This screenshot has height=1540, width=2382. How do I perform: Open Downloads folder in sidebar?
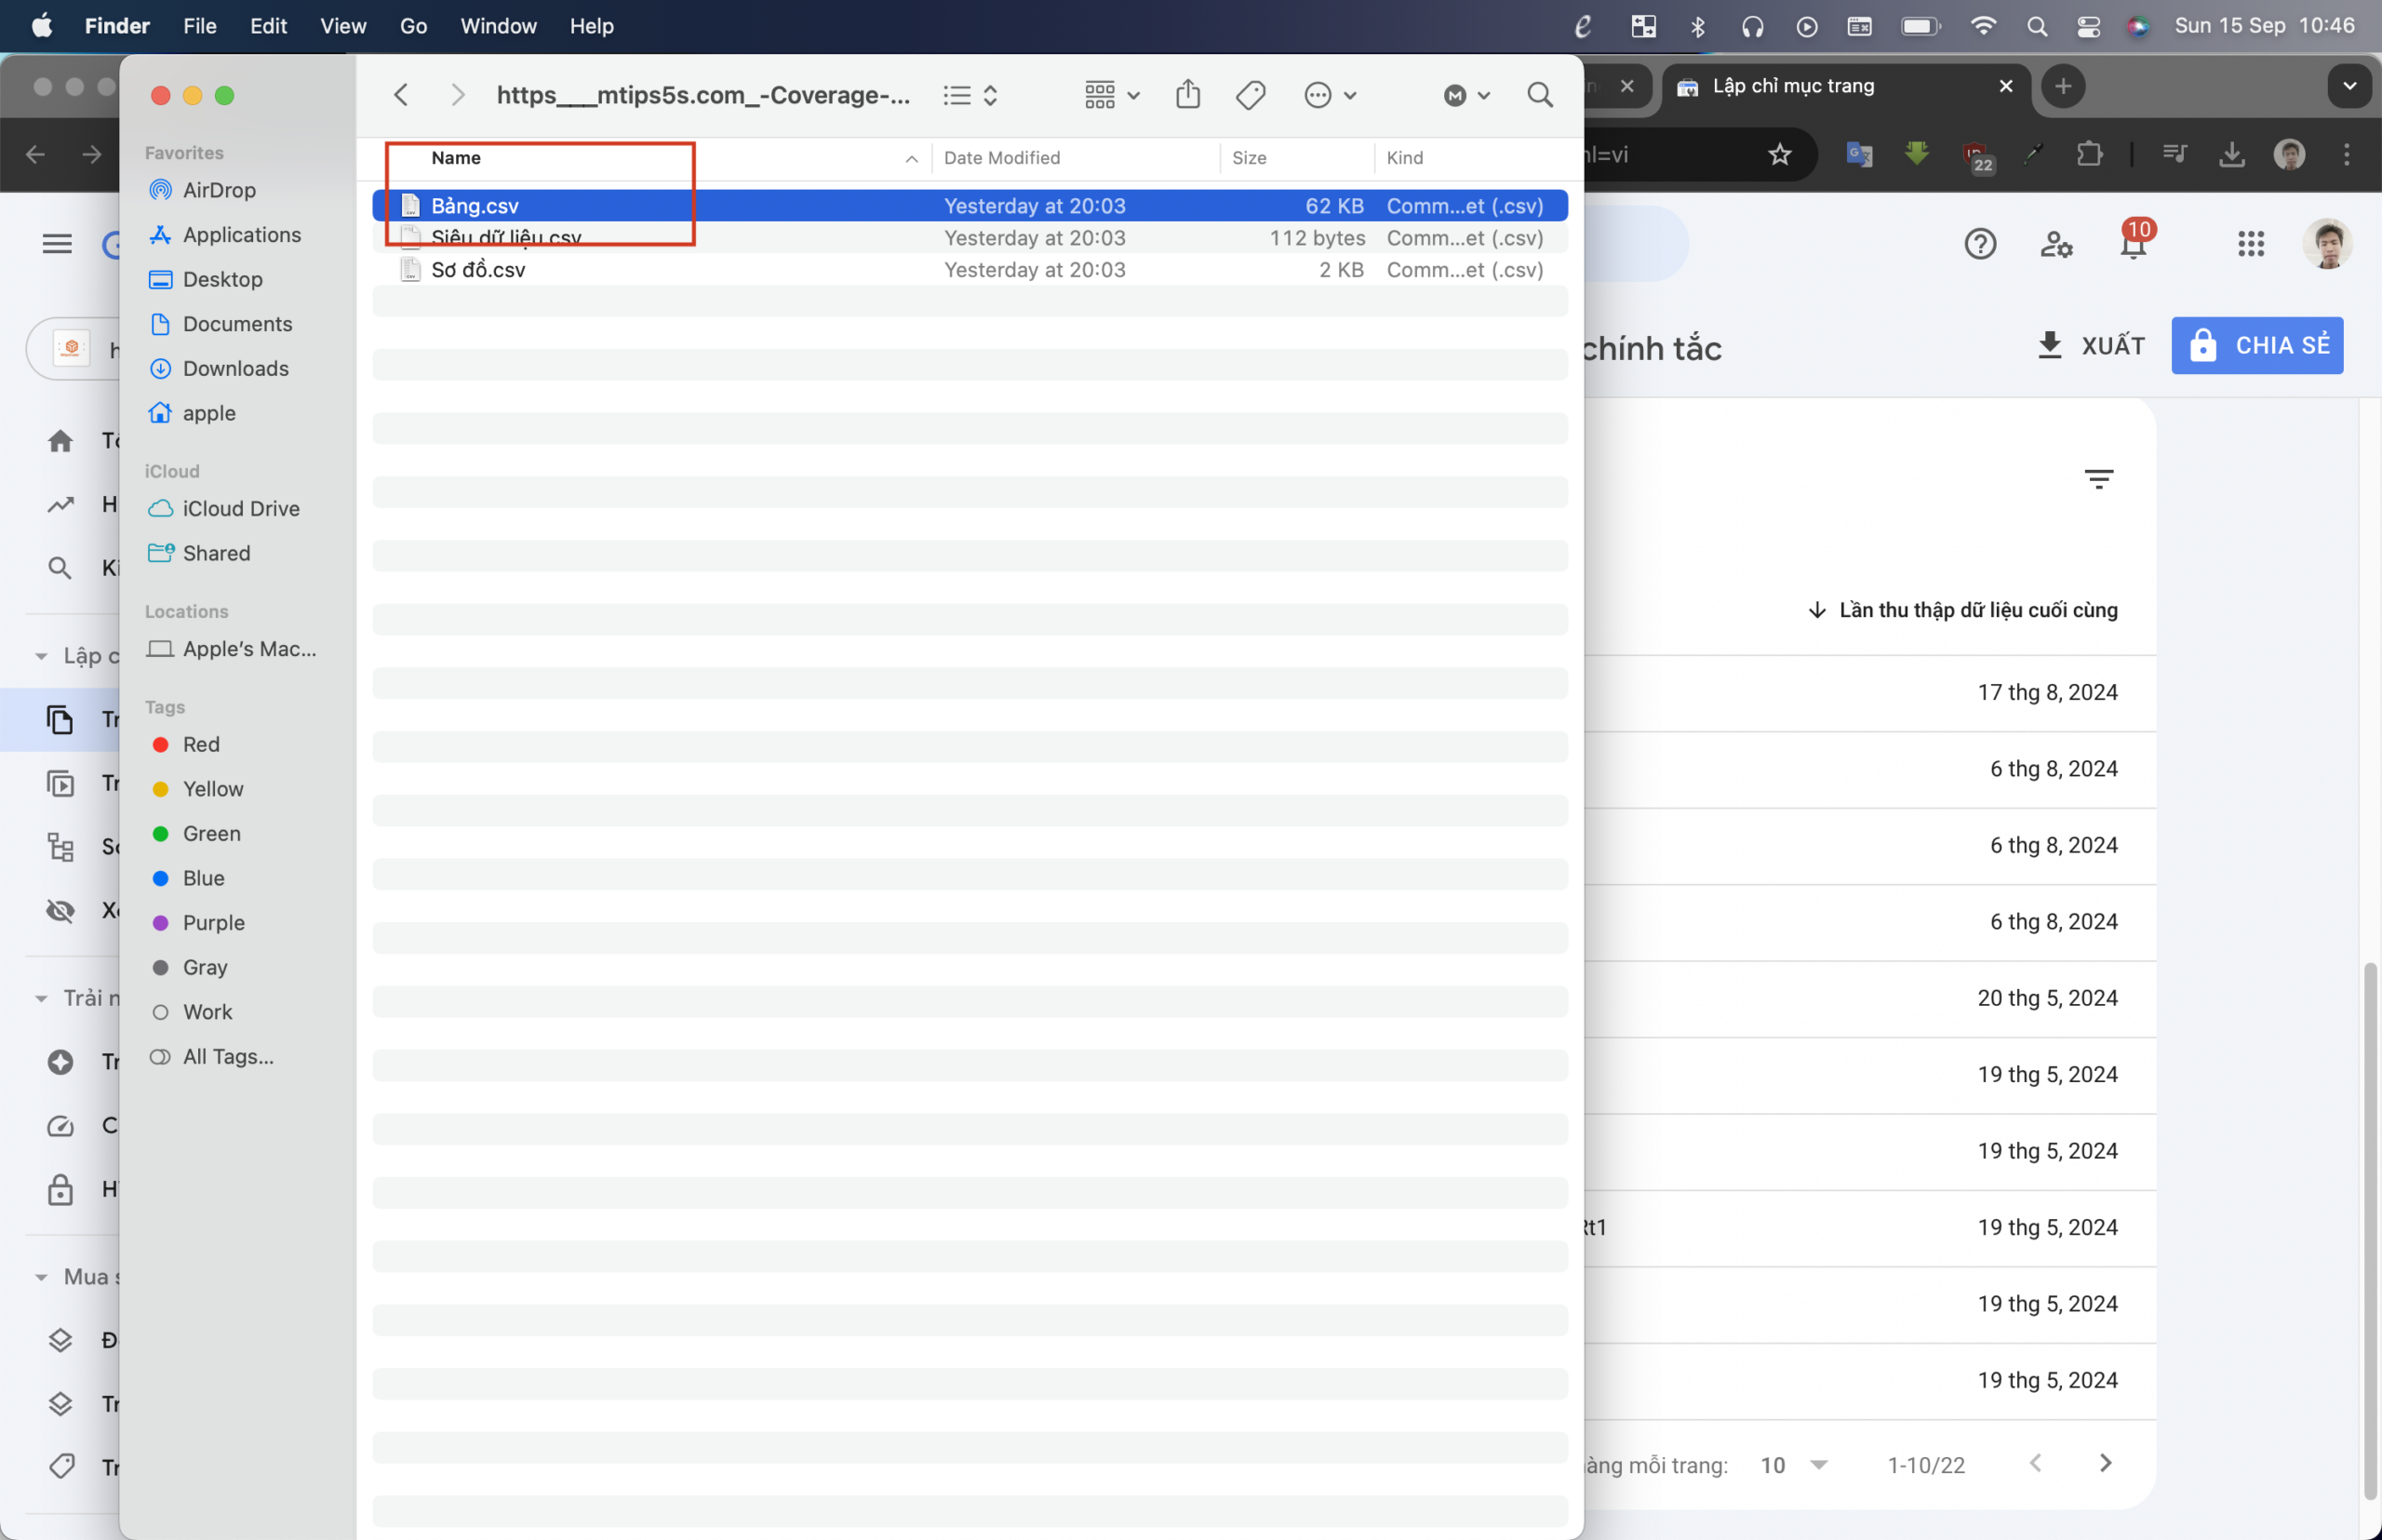[x=234, y=368]
